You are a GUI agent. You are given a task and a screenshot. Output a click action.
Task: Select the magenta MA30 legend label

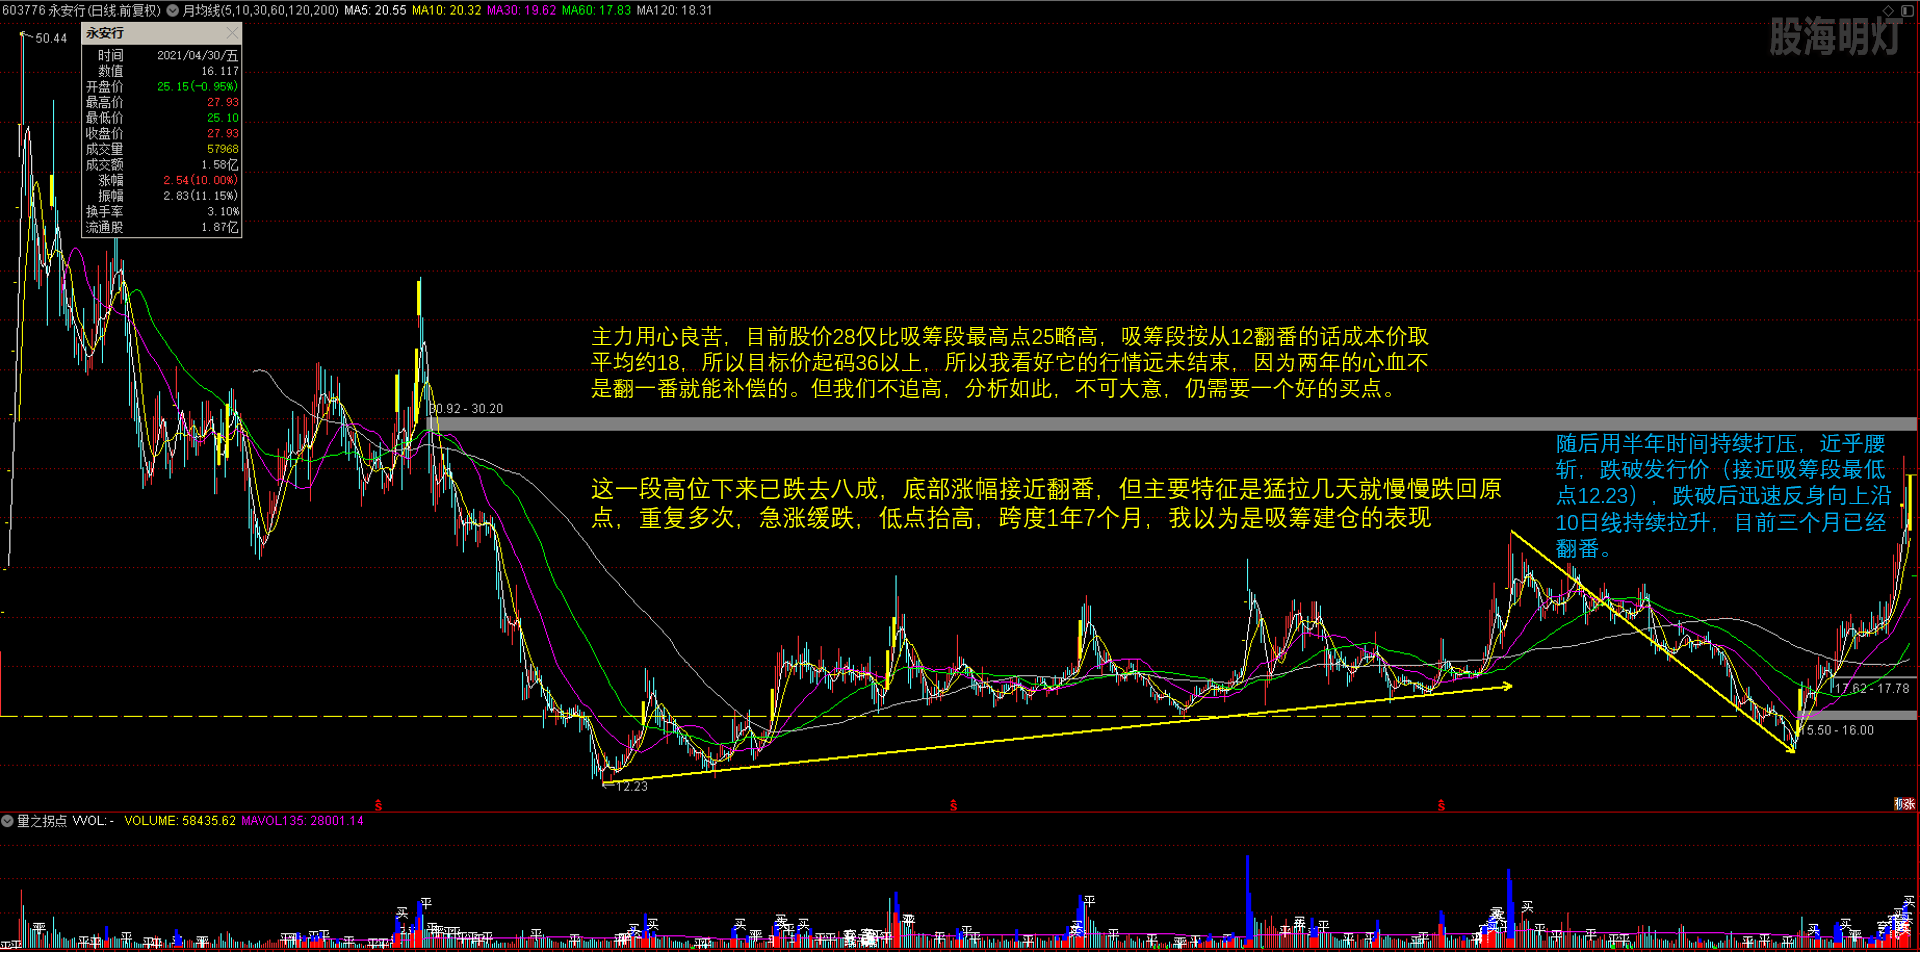click(521, 11)
